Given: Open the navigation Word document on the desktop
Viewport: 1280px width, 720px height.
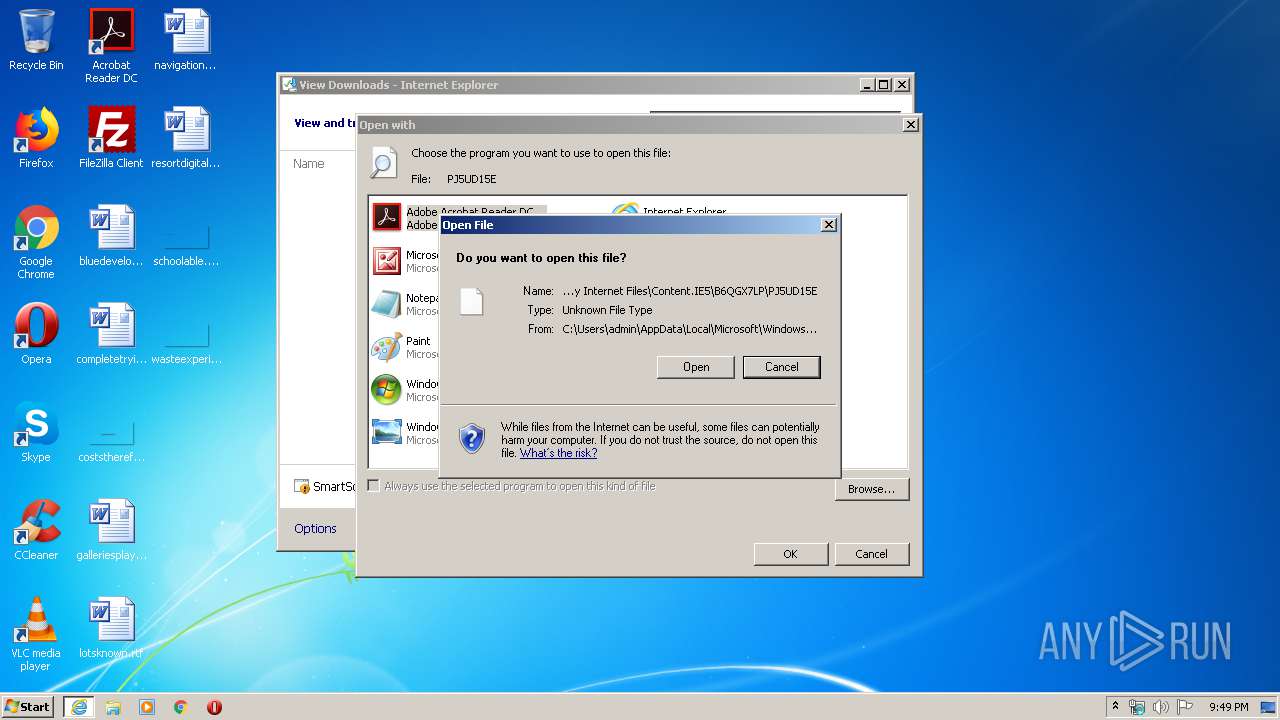Looking at the screenshot, I should pyautogui.click(x=186, y=40).
